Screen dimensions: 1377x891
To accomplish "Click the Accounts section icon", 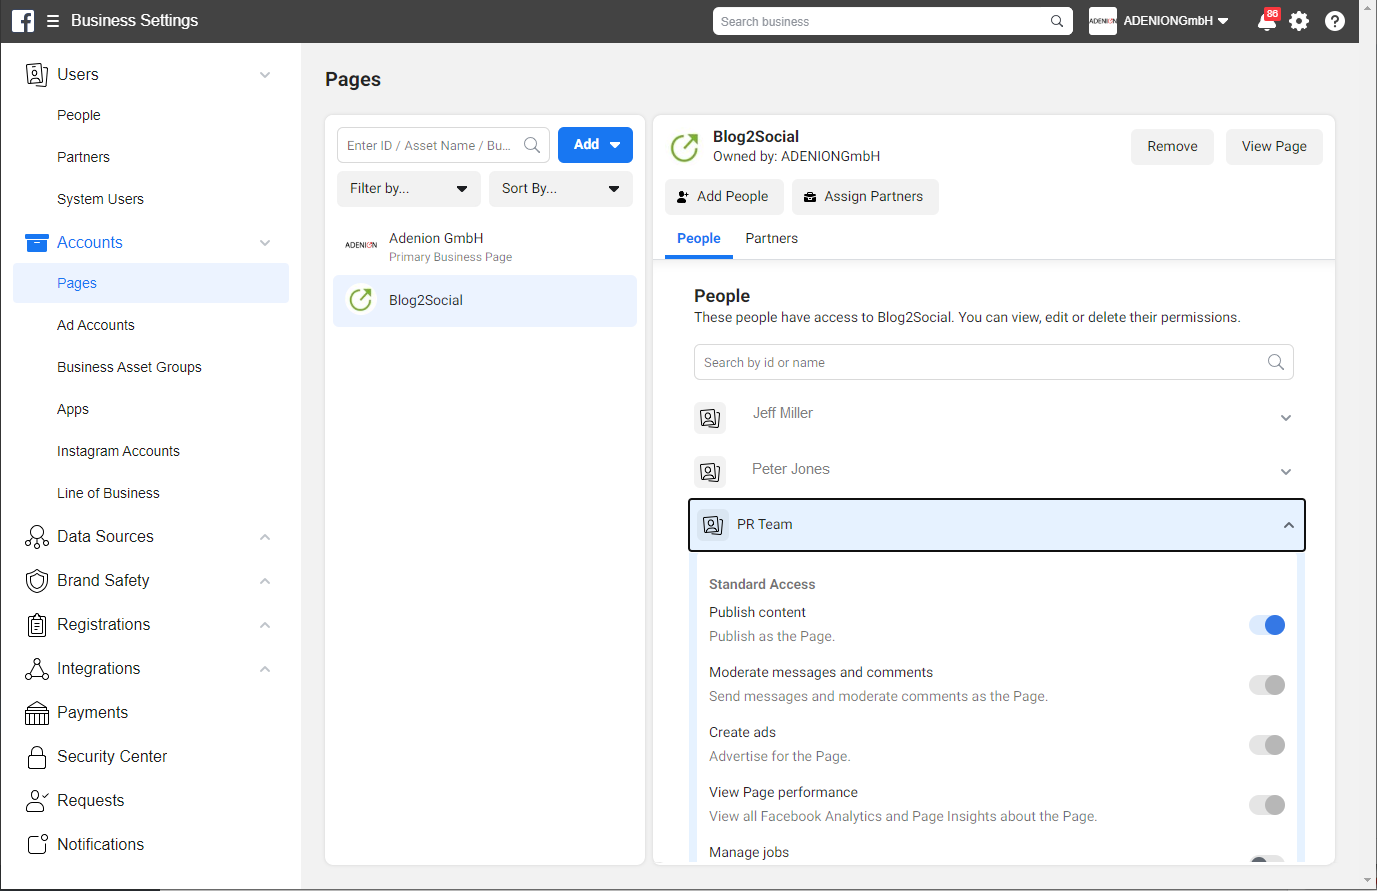I will click(37, 242).
